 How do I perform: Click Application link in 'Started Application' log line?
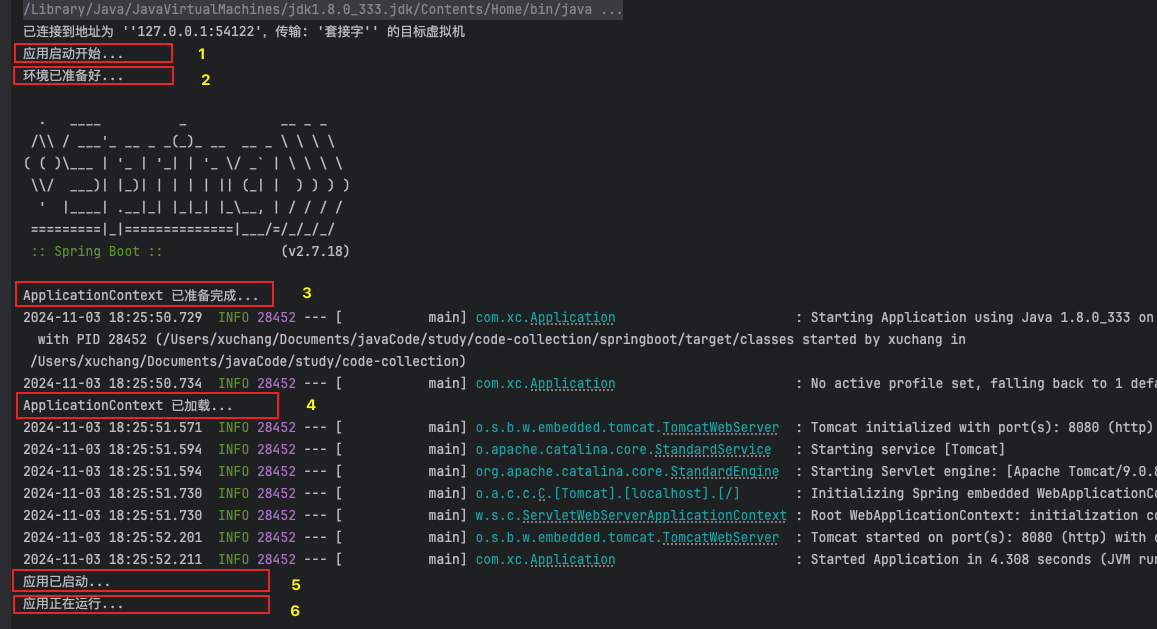(x=572, y=560)
